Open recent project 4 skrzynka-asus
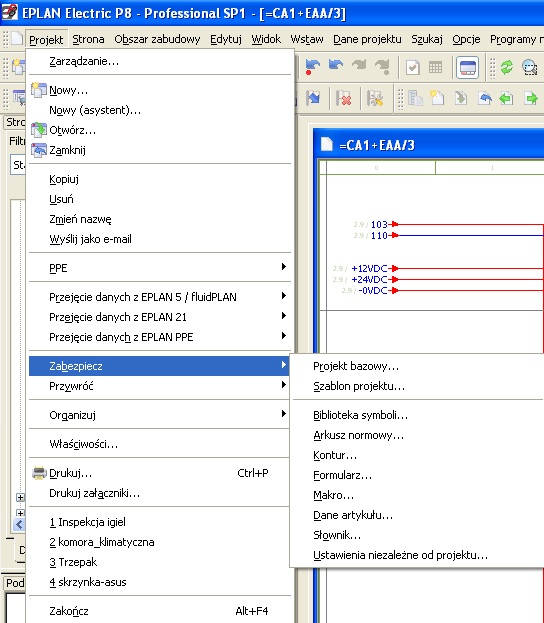Viewport: 544px width, 623px height. (x=160, y=582)
